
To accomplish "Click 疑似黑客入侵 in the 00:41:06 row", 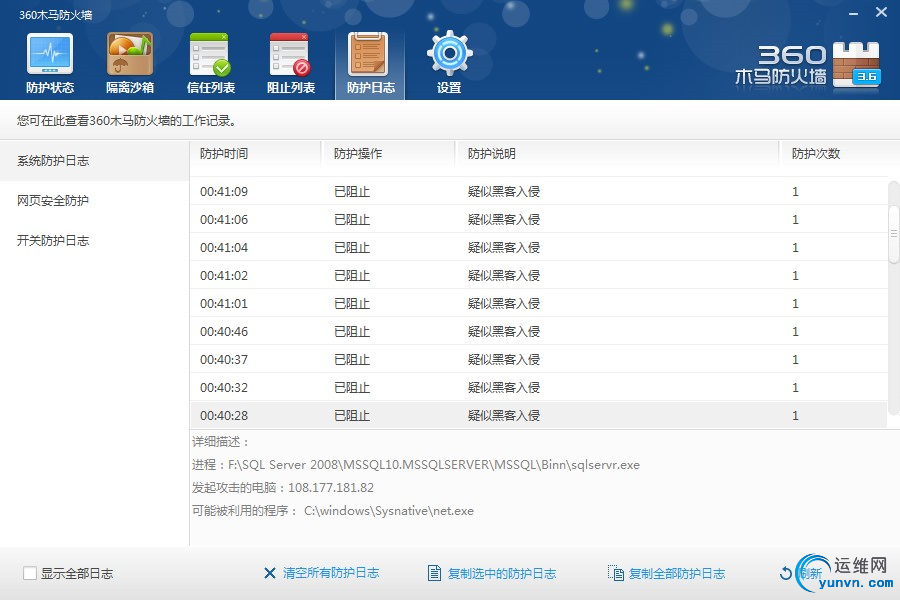I will [503, 219].
